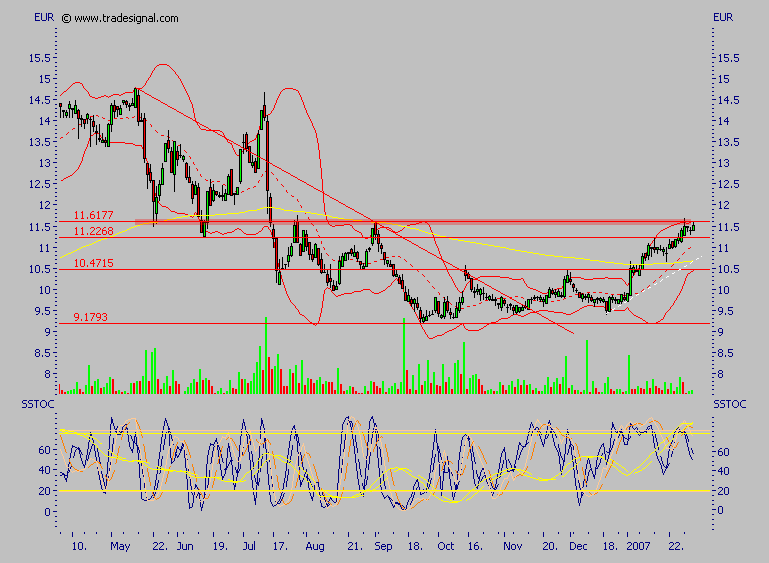Click the shaded red resistance zone band
The image size is (769, 563).
tap(400, 220)
